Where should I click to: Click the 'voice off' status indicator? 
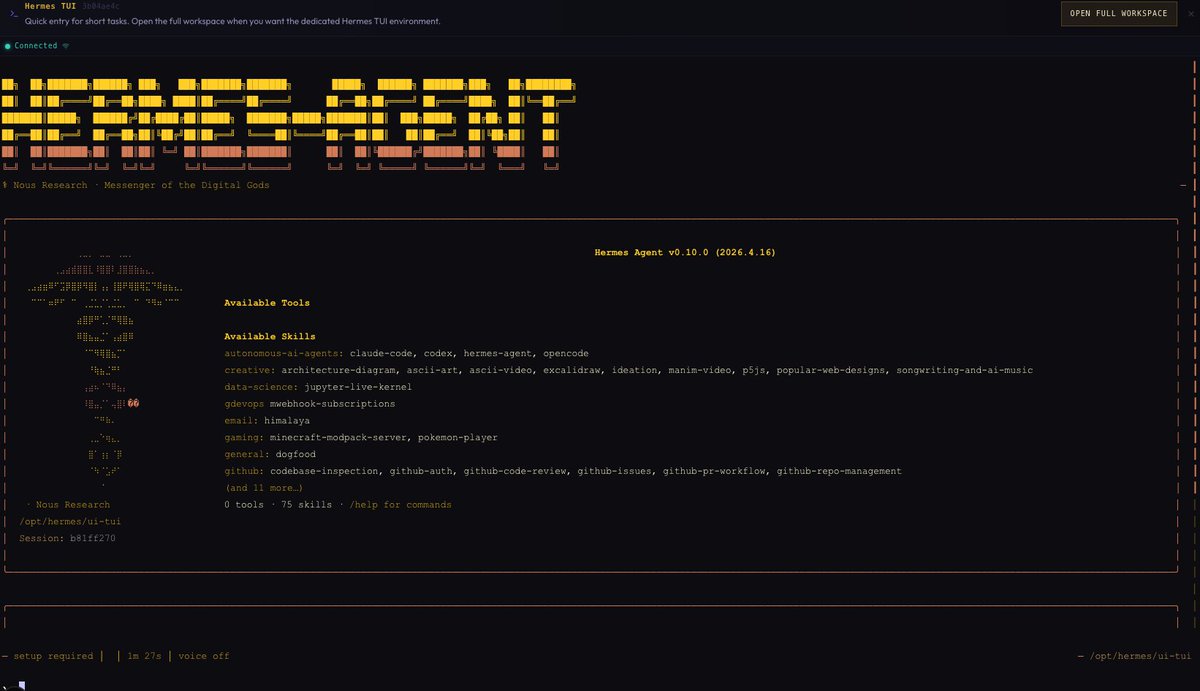coord(204,657)
